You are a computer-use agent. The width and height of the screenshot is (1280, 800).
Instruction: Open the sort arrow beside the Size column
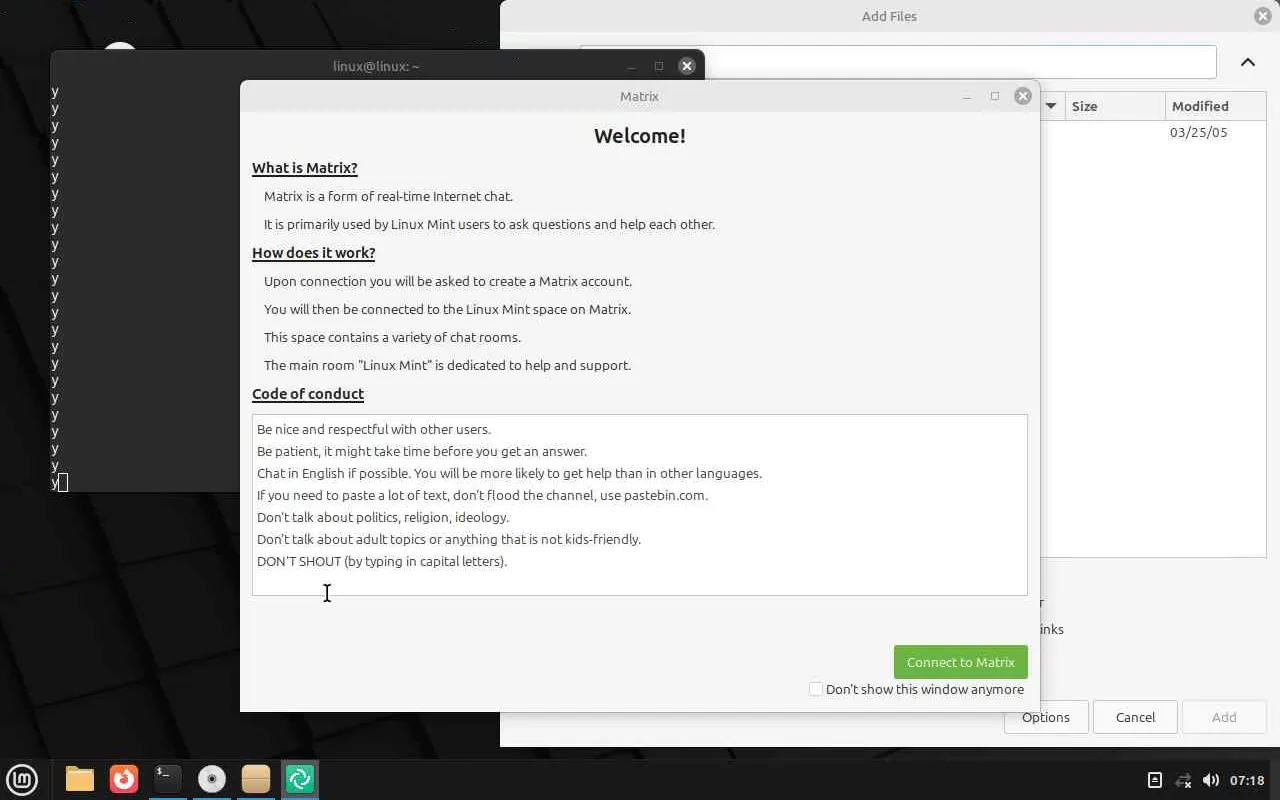coord(1051,106)
